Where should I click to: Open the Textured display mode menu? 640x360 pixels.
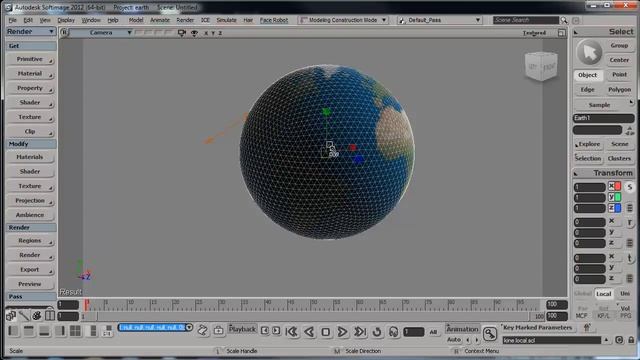[x=534, y=33]
